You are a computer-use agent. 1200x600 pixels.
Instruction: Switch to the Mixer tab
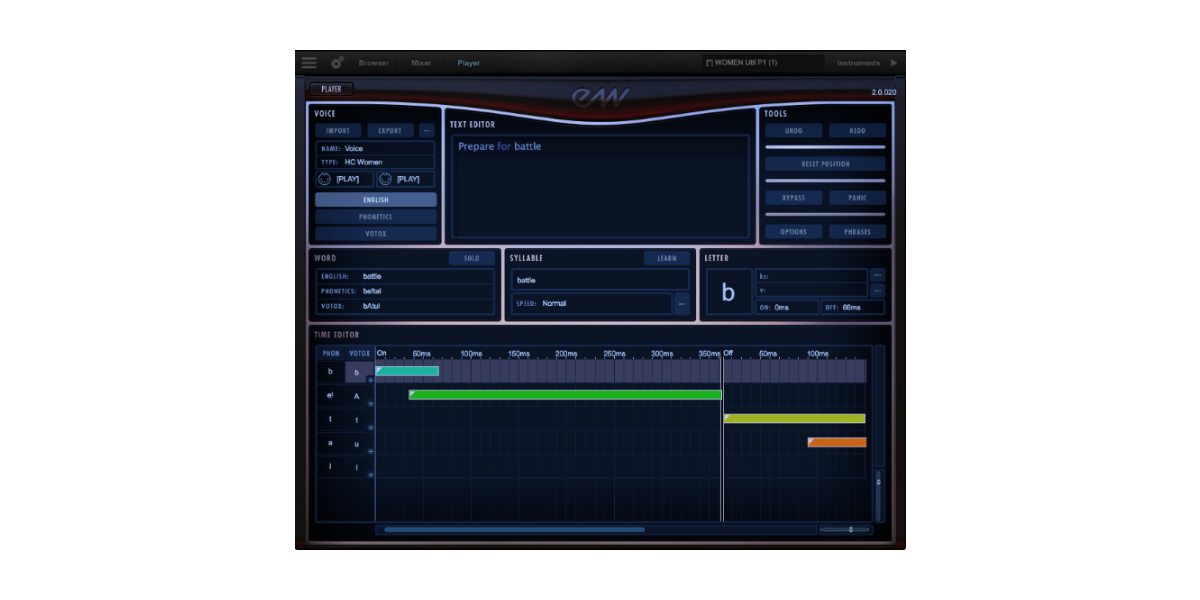[x=421, y=63]
